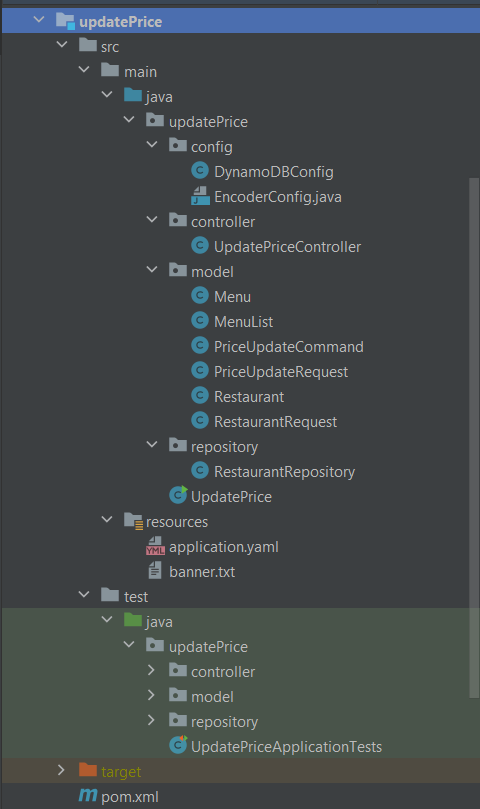
Task: Click the resources folder icon
Action: (x=133, y=521)
